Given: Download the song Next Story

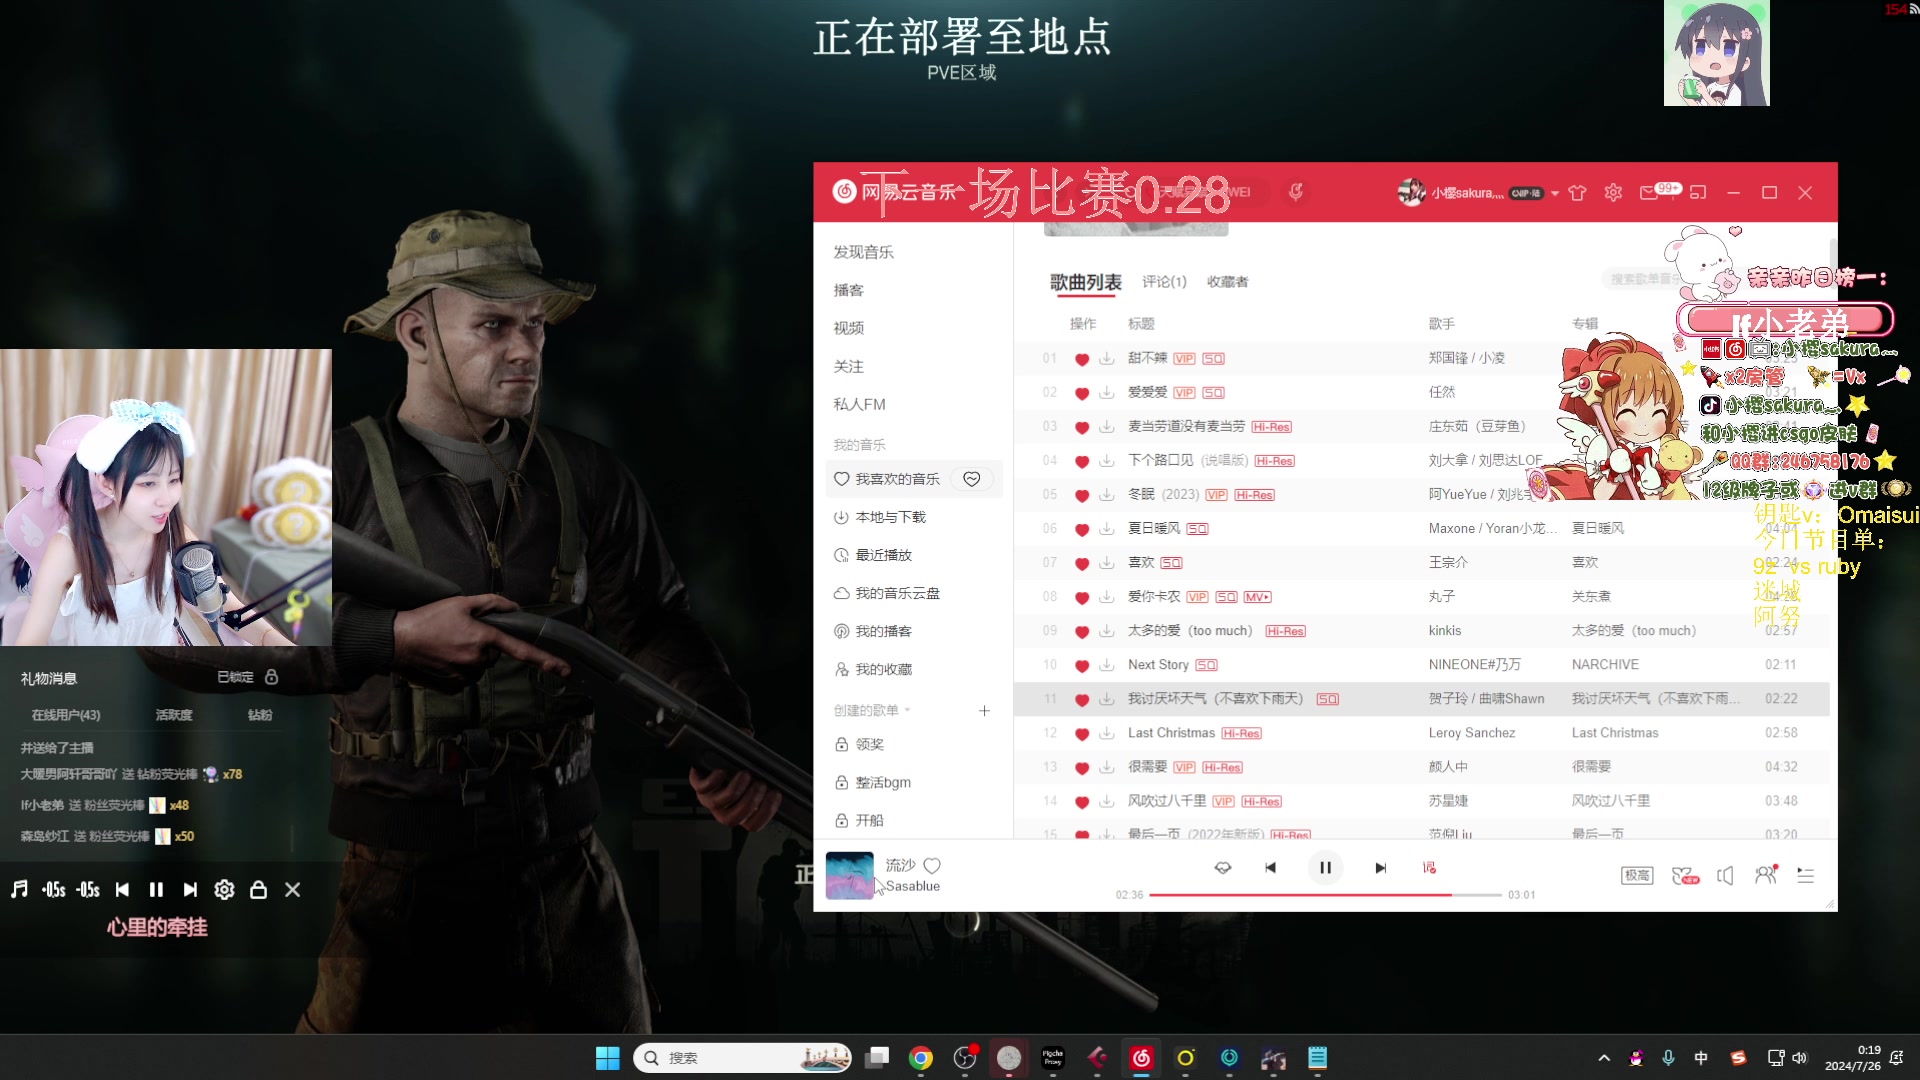Looking at the screenshot, I should pos(1107,665).
